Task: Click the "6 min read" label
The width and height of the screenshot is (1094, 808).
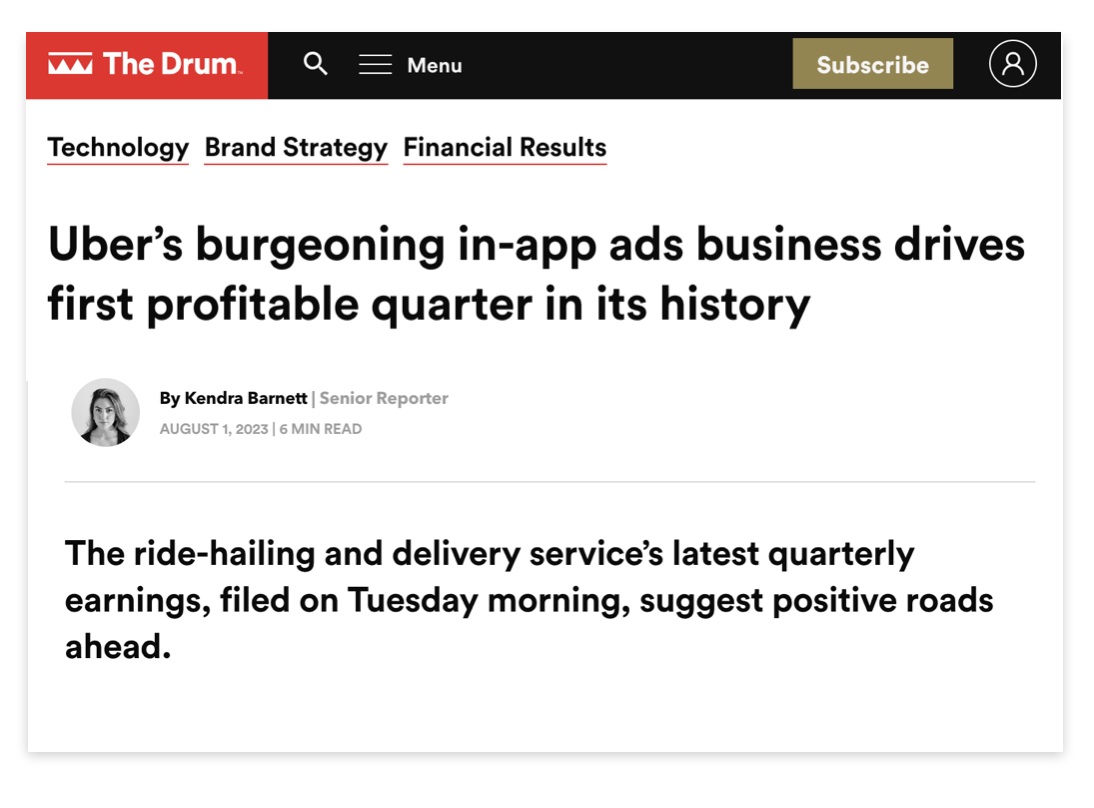Action: tap(321, 429)
